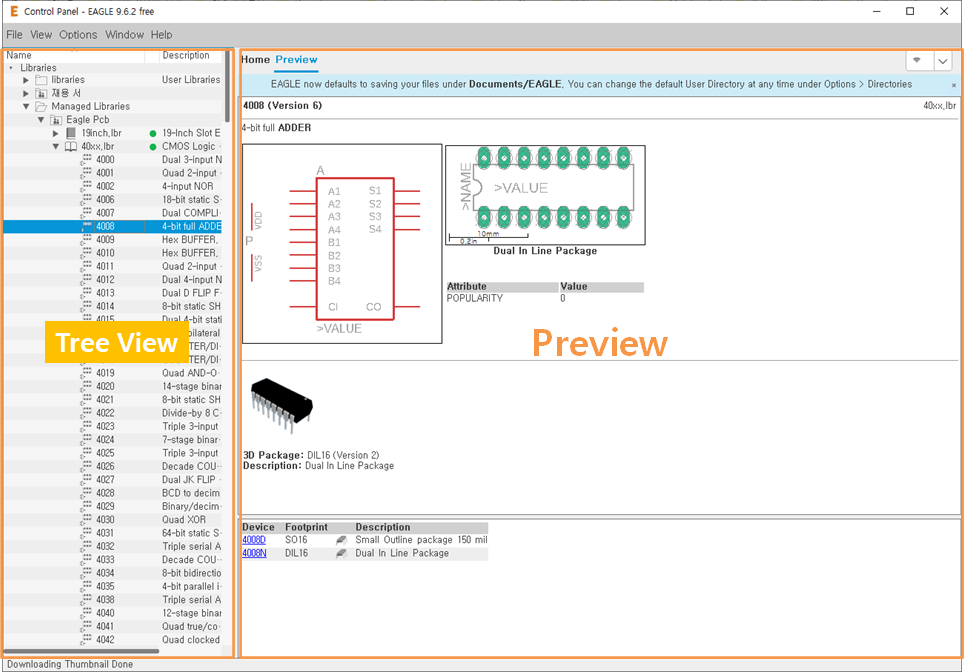964x672 pixels.
Task: Select the 4010 Hex BUFFER entry
Action: coord(113,253)
